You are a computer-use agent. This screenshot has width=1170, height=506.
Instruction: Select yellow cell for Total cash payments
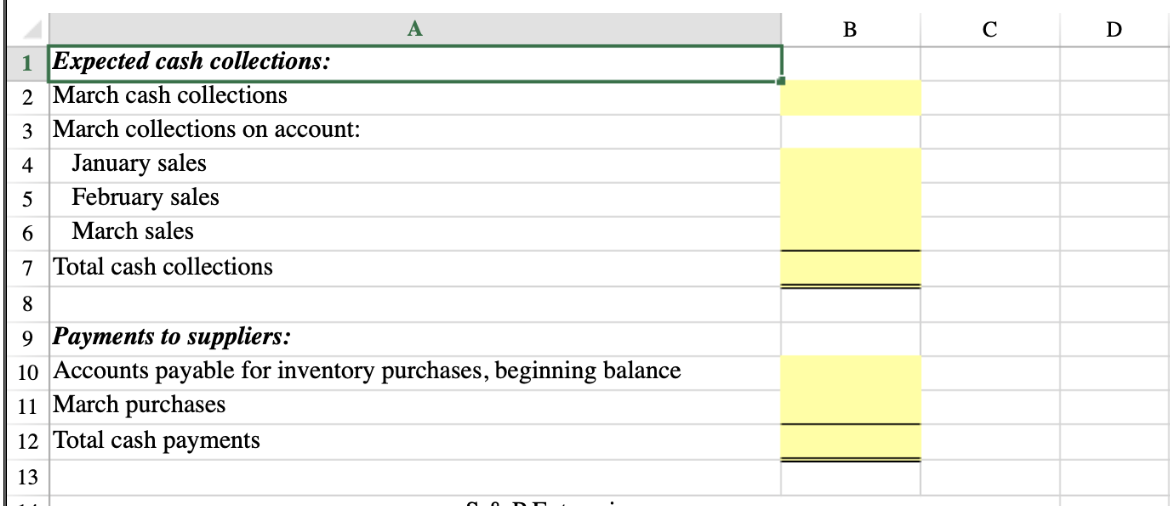[851, 442]
